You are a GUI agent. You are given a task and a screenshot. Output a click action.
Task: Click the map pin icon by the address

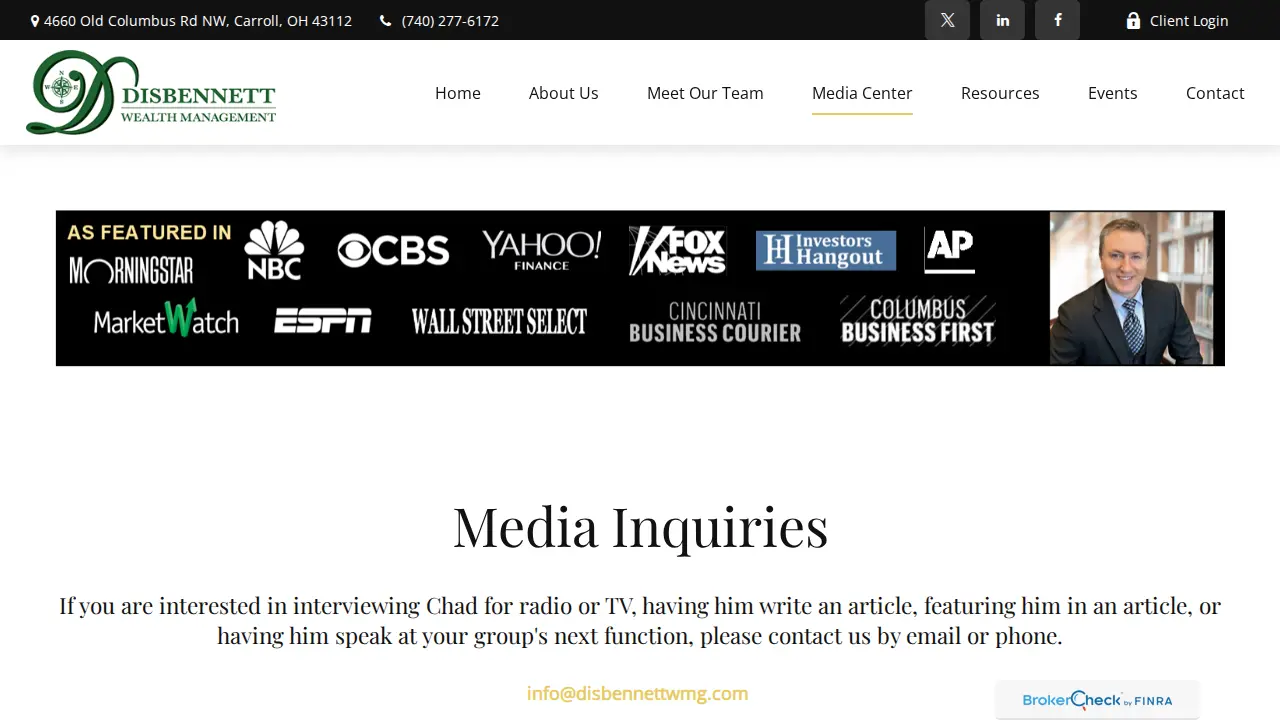pyautogui.click(x=35, y=21)
